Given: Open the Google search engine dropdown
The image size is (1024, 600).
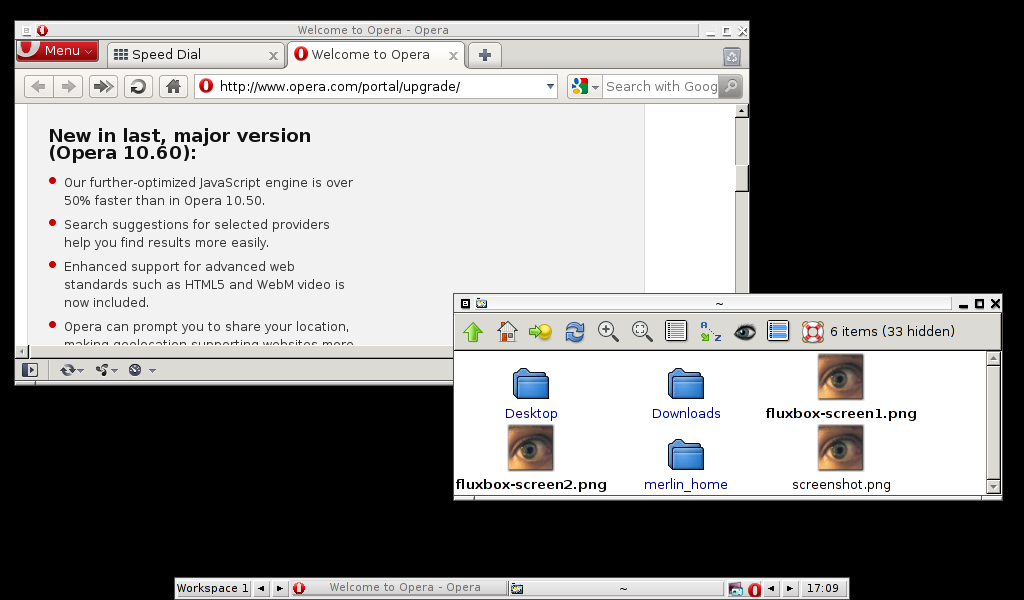Looking at the screenshot, I should (x=585, y=87).
